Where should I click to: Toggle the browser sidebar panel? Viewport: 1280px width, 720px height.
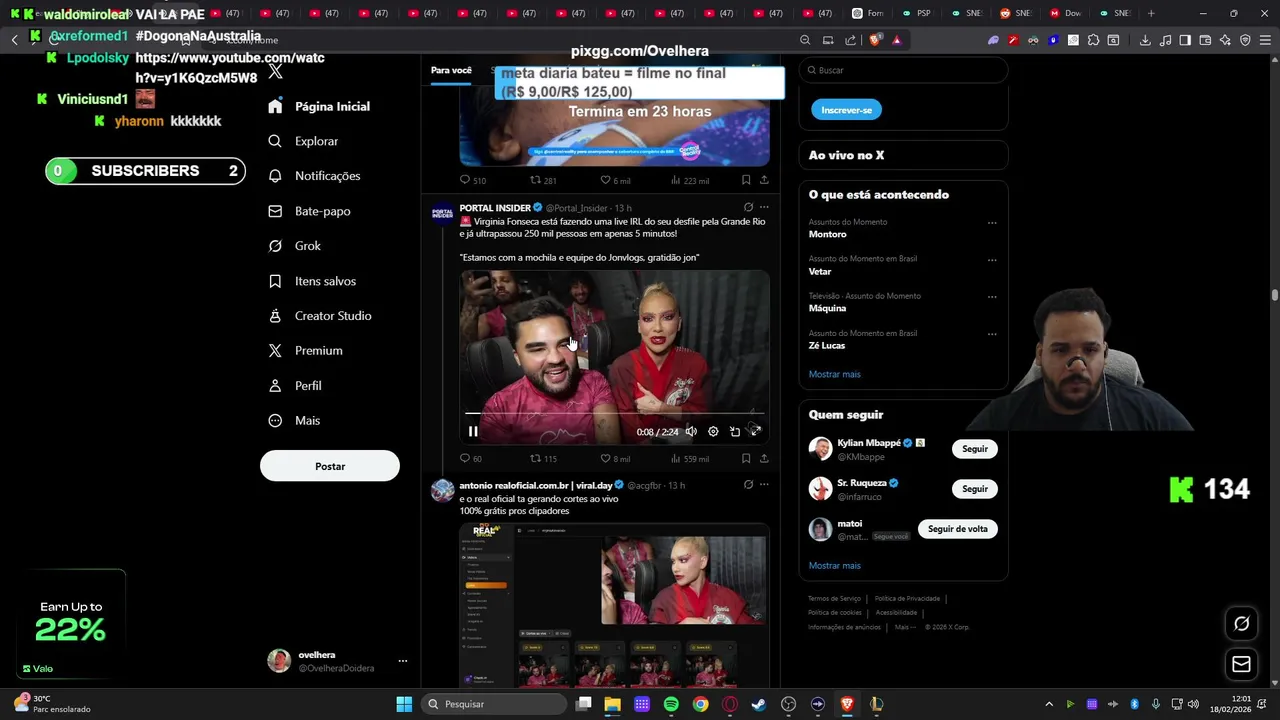(x=1185, y=40)
